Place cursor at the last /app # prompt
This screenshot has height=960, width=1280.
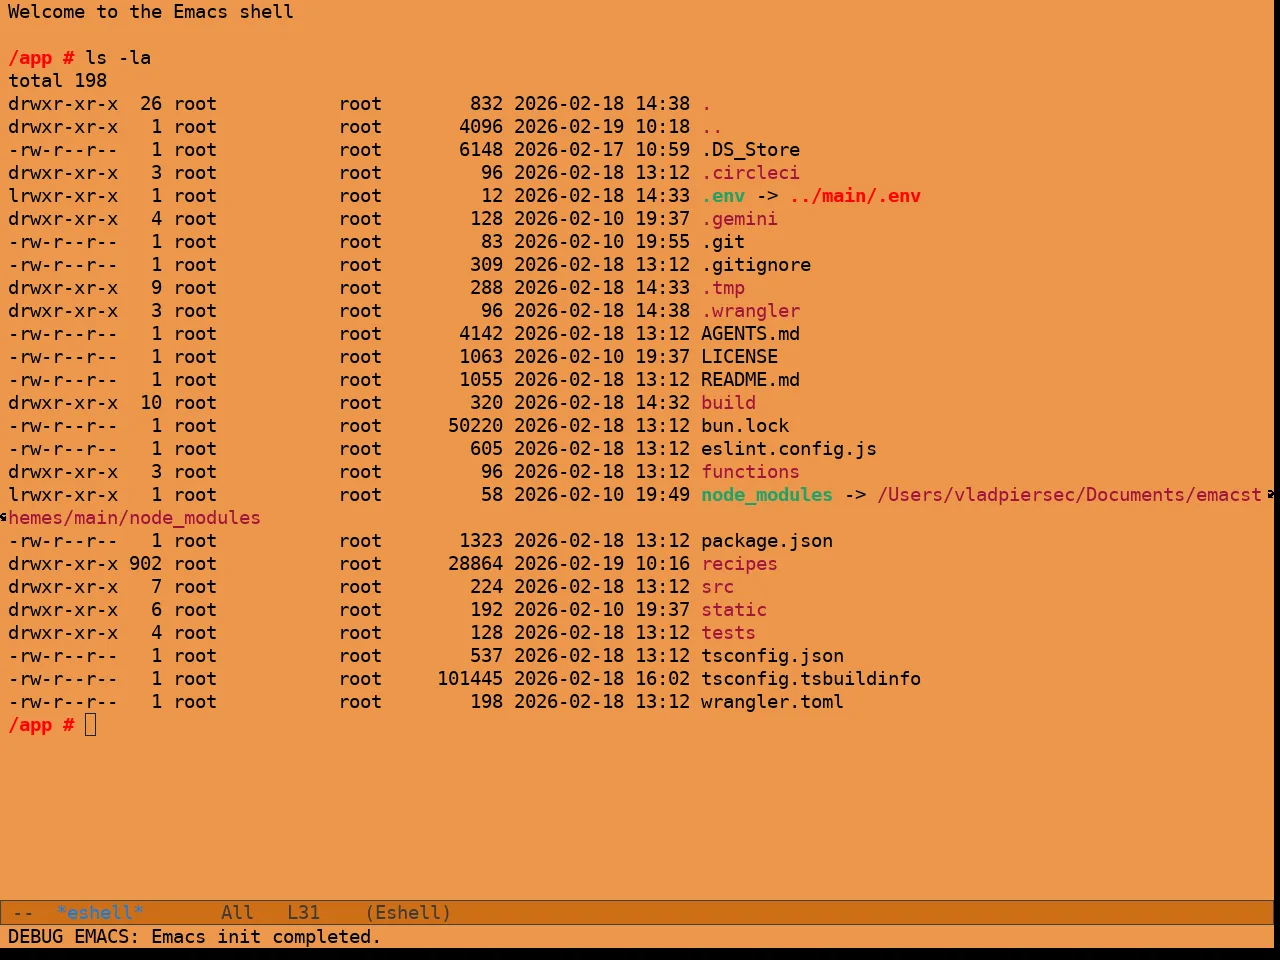(91, 725)
